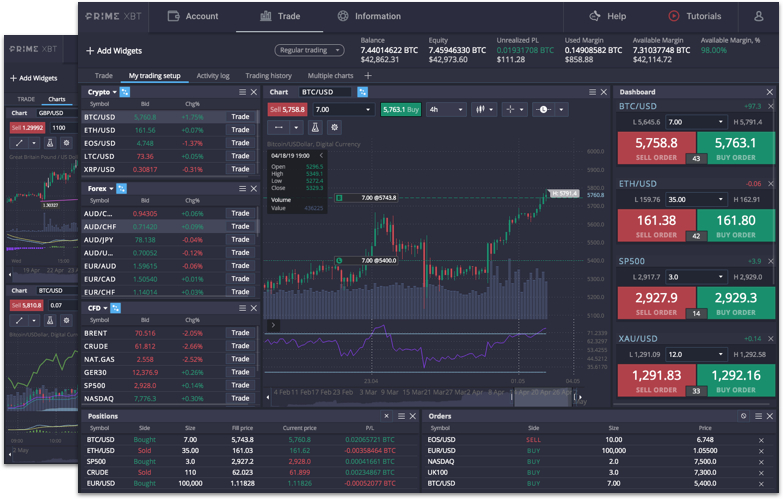Add a new workspace tab with plus icon
The image size is (783, 499).
pyautogui.click(x=368, y=76)
